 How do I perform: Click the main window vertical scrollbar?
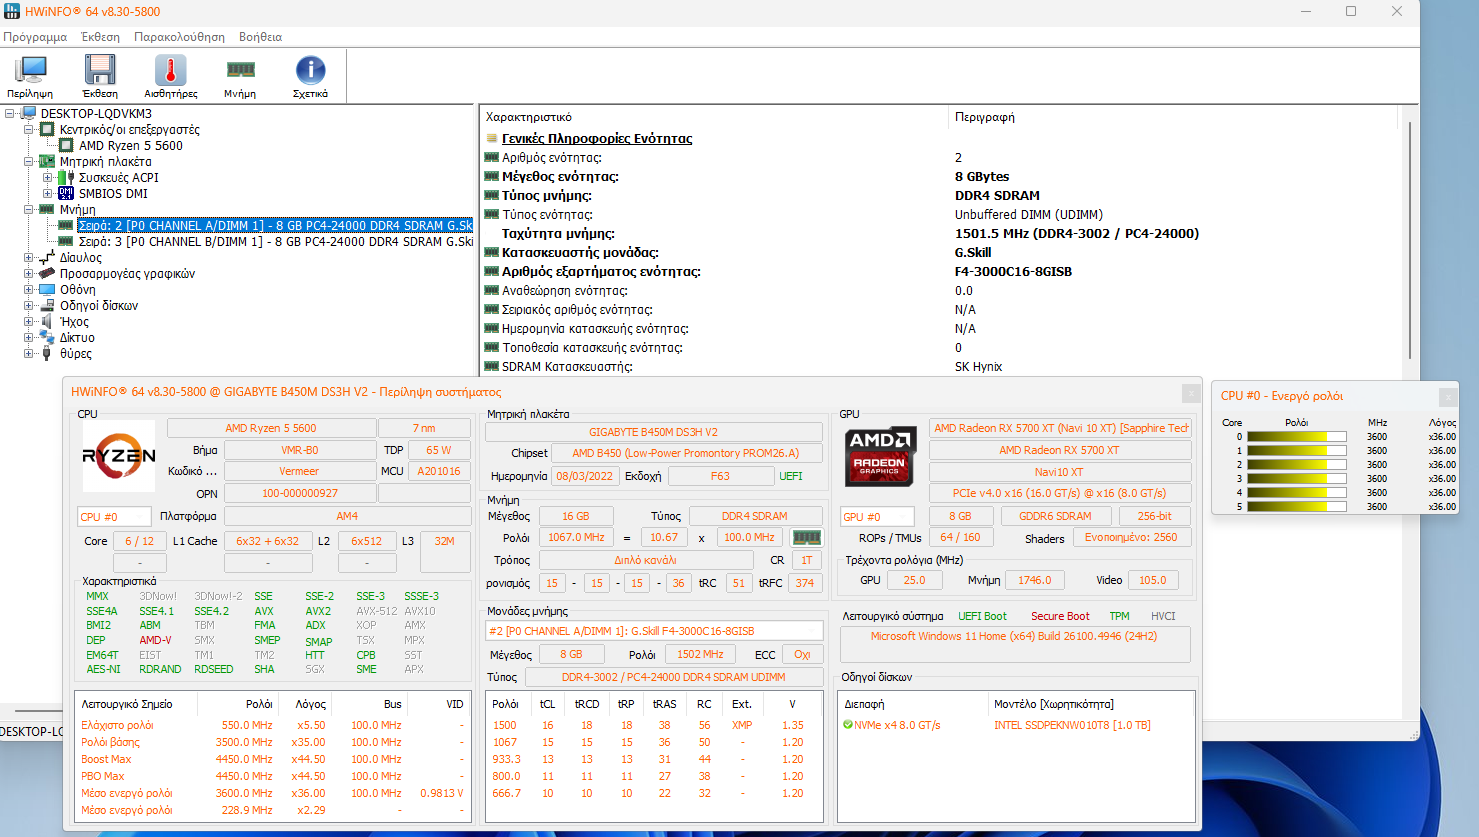click(1410, 240)
